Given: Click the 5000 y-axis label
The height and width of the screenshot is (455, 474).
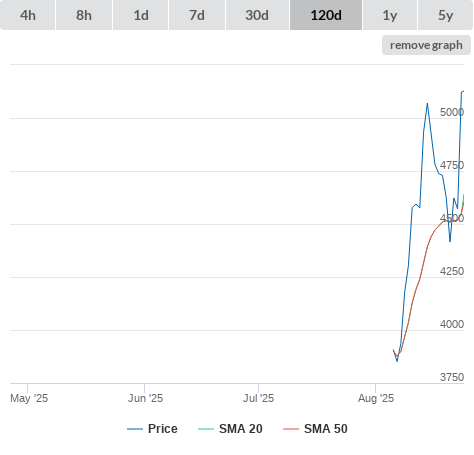Looking at the screenshot, I should pyautogui.click(x=452, y=112).
